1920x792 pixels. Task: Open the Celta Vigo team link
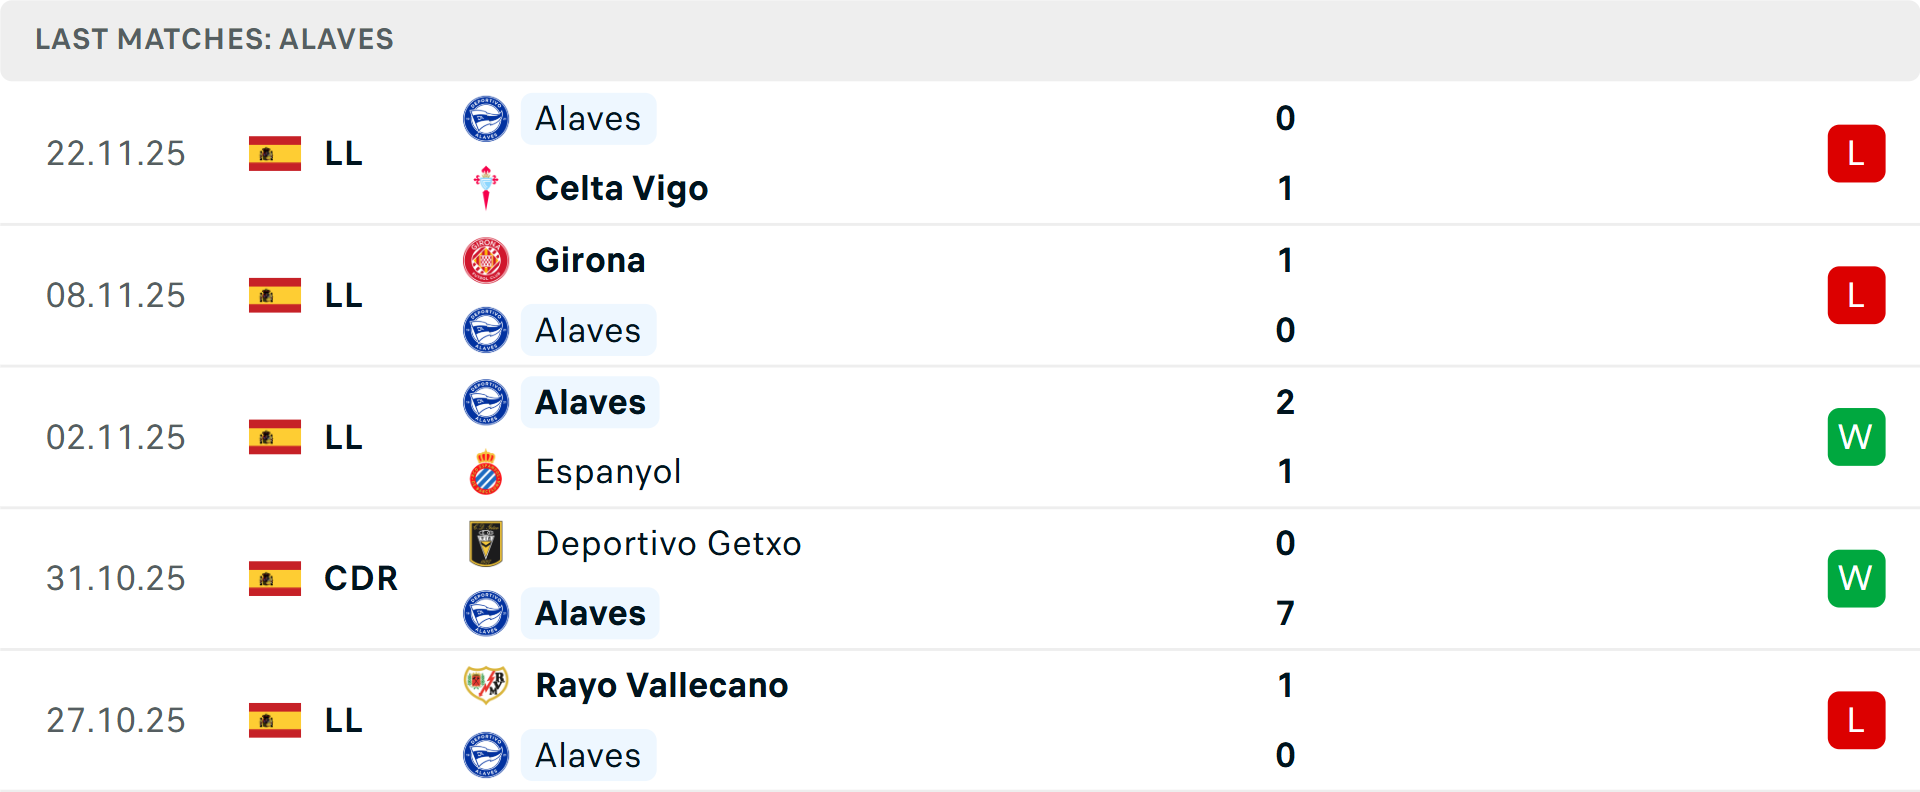[x=621, y=188]
